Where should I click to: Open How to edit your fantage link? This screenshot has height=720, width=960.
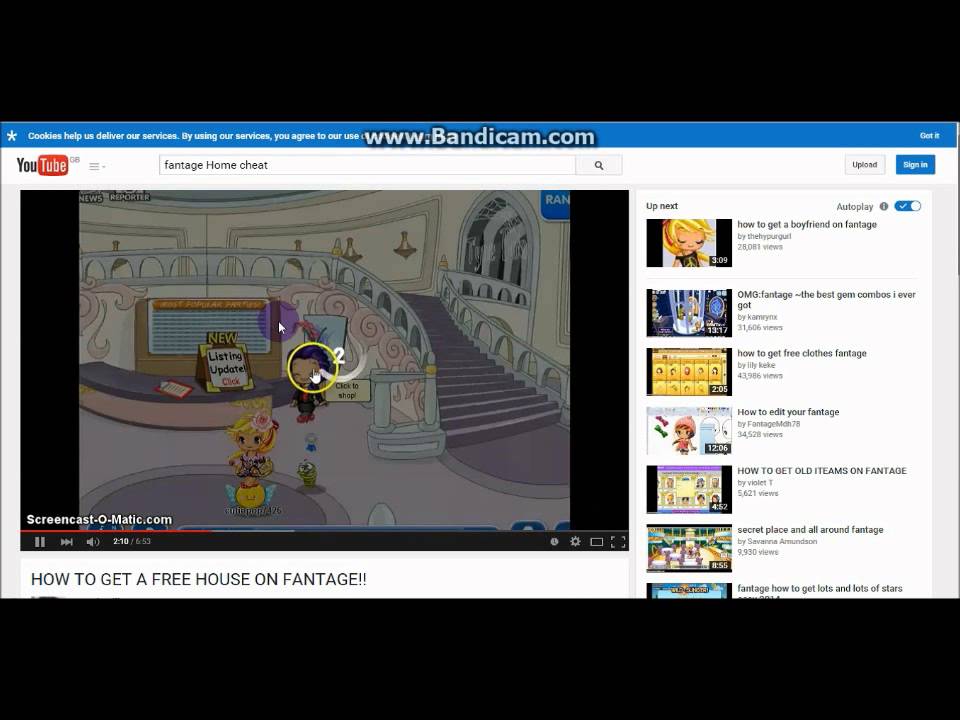coord(788,412)
